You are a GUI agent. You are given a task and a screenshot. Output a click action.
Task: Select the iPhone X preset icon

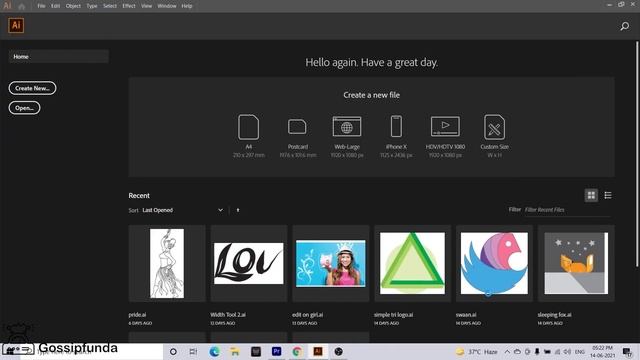click(396, 126)
